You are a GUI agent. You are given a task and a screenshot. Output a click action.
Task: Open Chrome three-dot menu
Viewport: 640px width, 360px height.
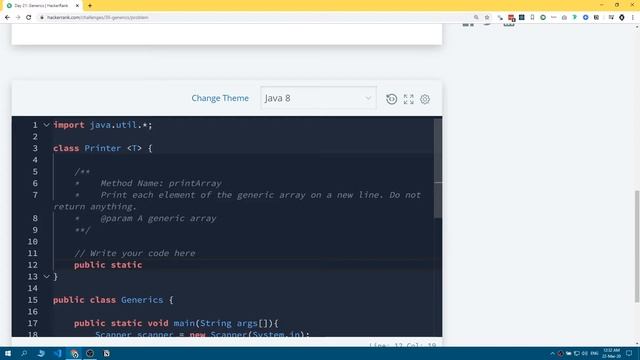633,18
